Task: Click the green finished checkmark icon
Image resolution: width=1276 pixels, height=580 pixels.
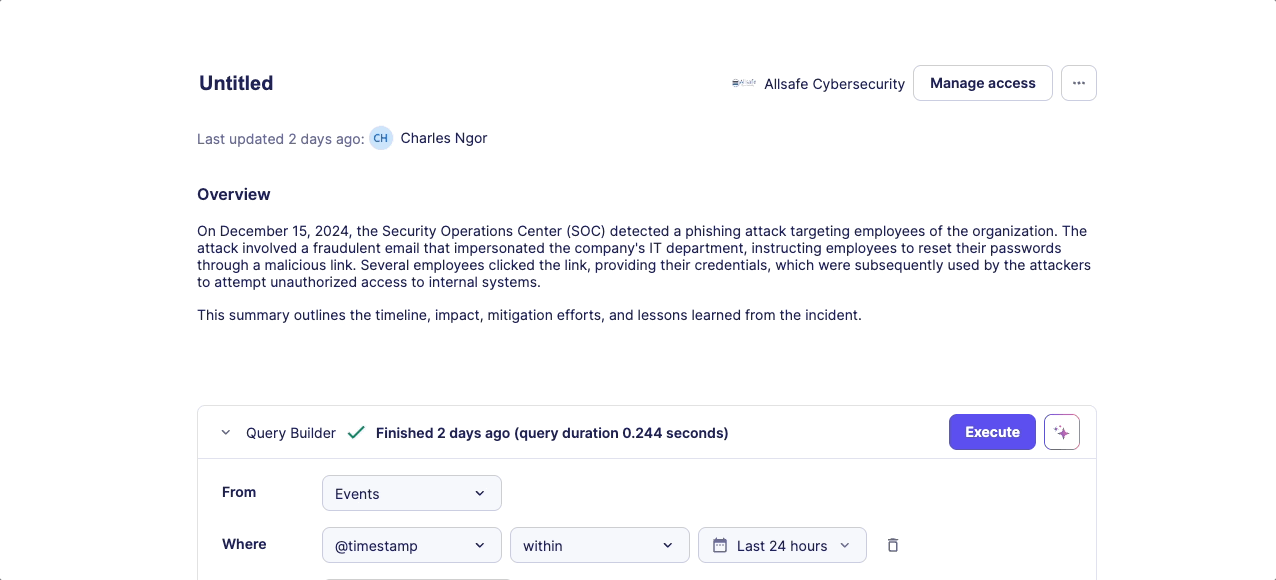Action: click(x=356, y=433)
